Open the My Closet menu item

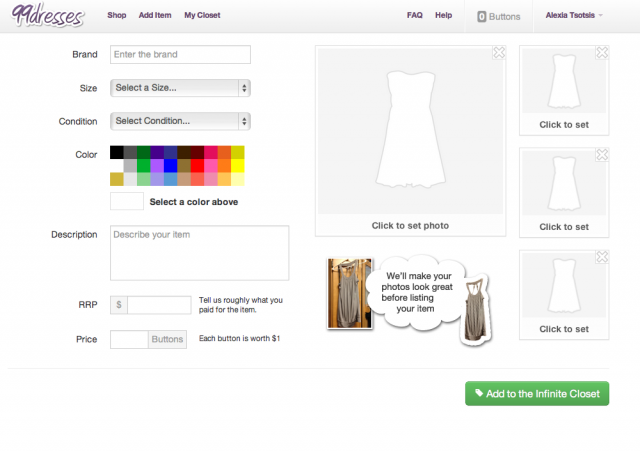pyautogui.click(x=202, y=15)
